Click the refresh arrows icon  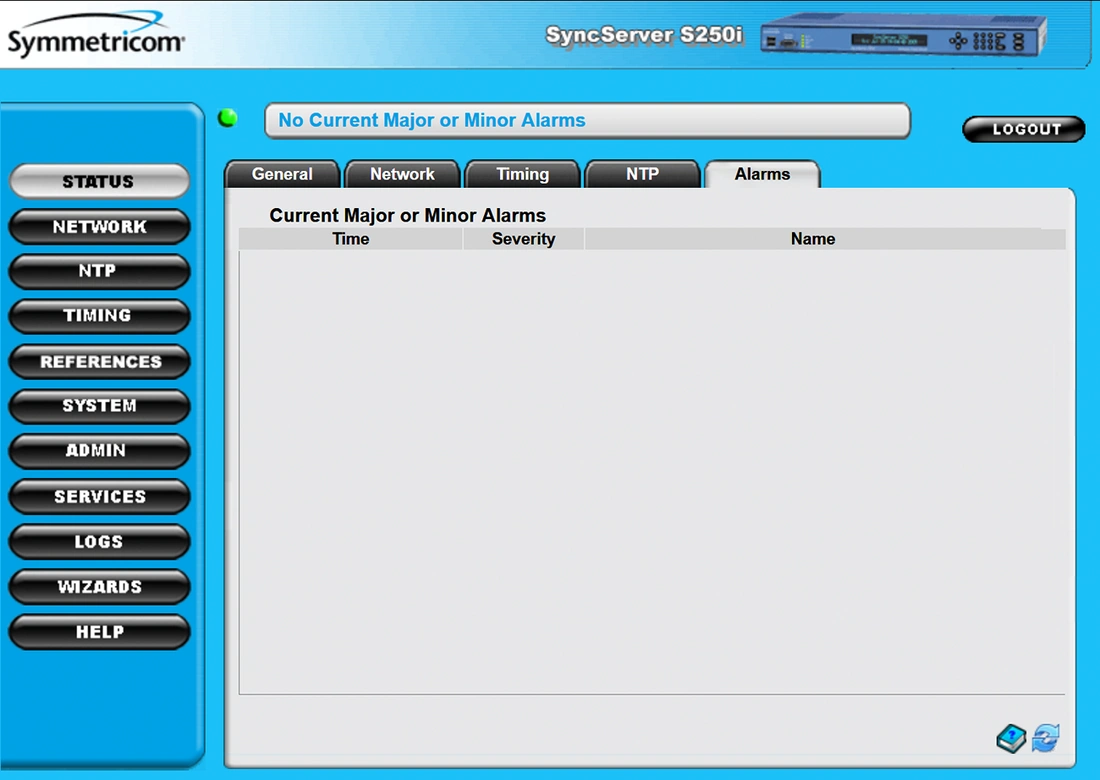[x=1045, y=738]
